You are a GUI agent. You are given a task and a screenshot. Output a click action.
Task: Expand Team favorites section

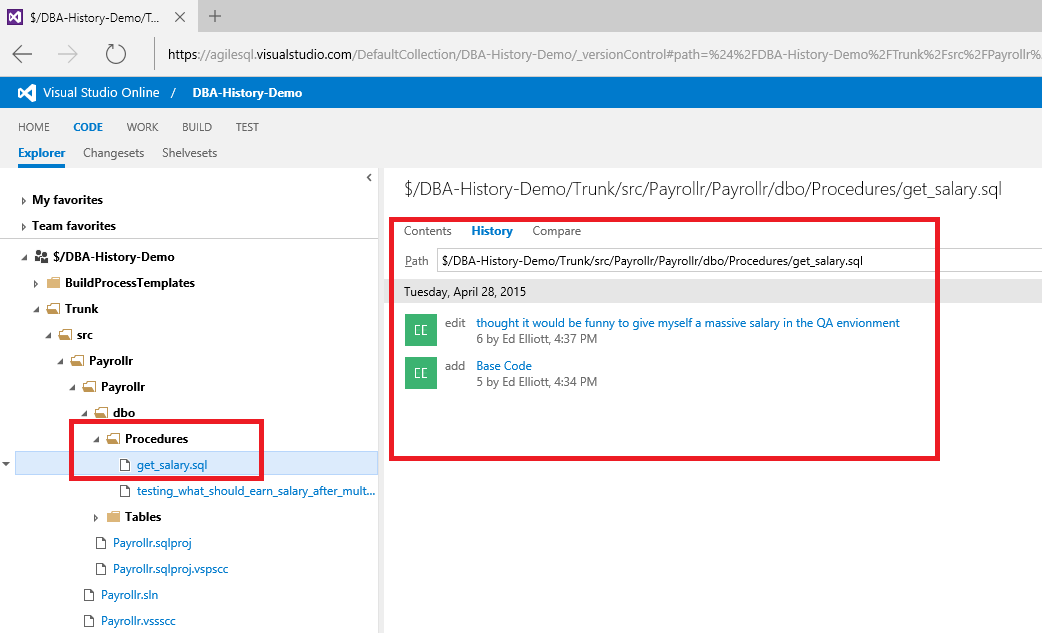coord(23,226)
